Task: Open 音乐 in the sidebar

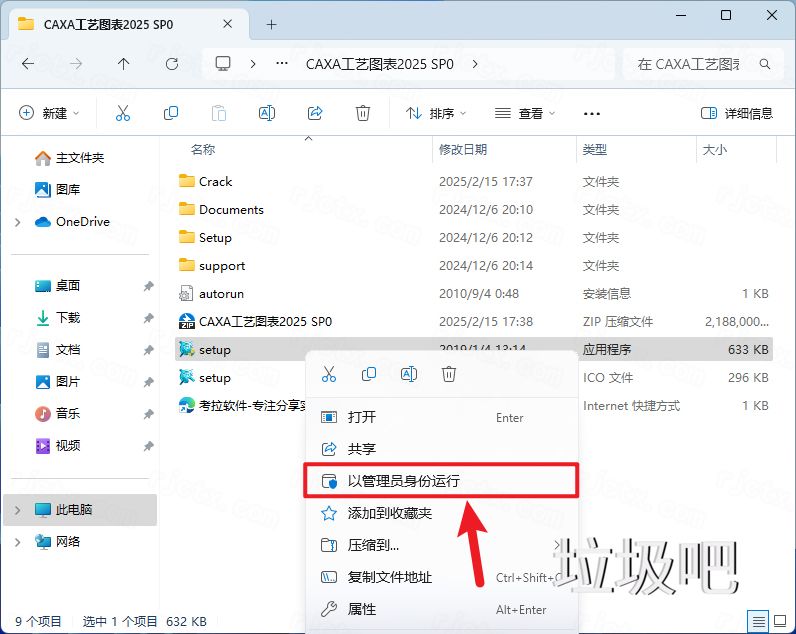Action: (x=57, y=414)
